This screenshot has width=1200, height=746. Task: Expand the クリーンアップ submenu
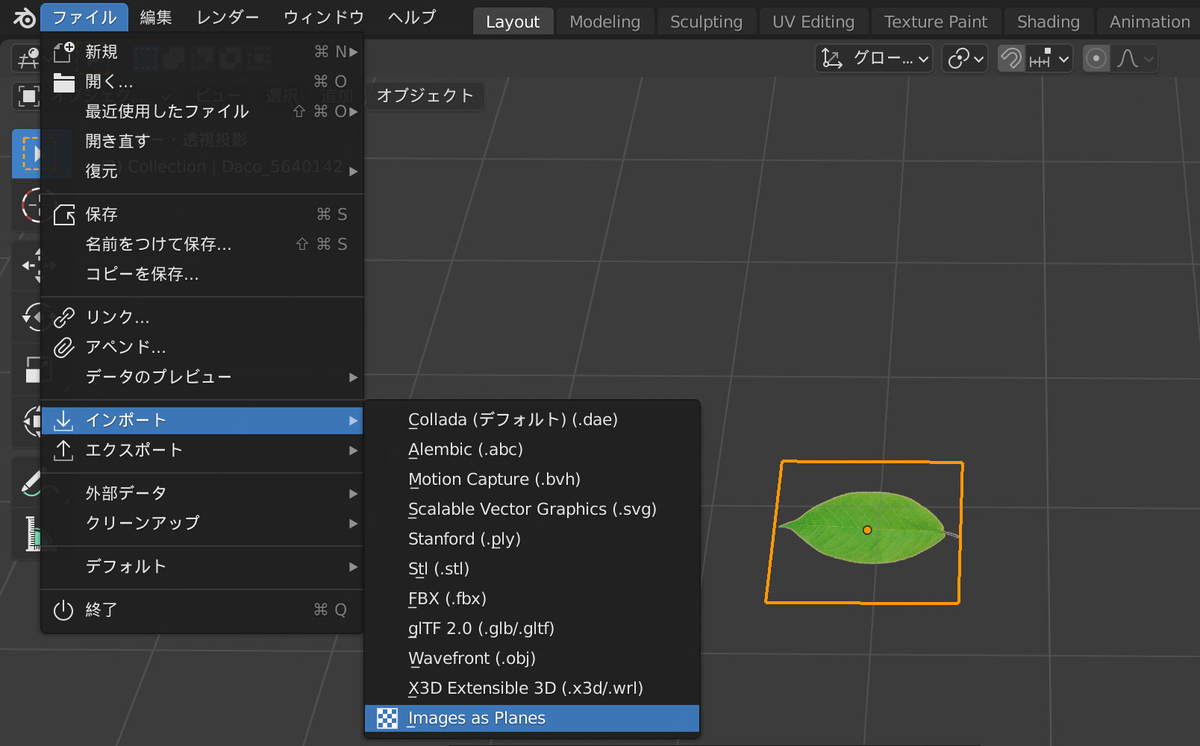coord(202,523)
